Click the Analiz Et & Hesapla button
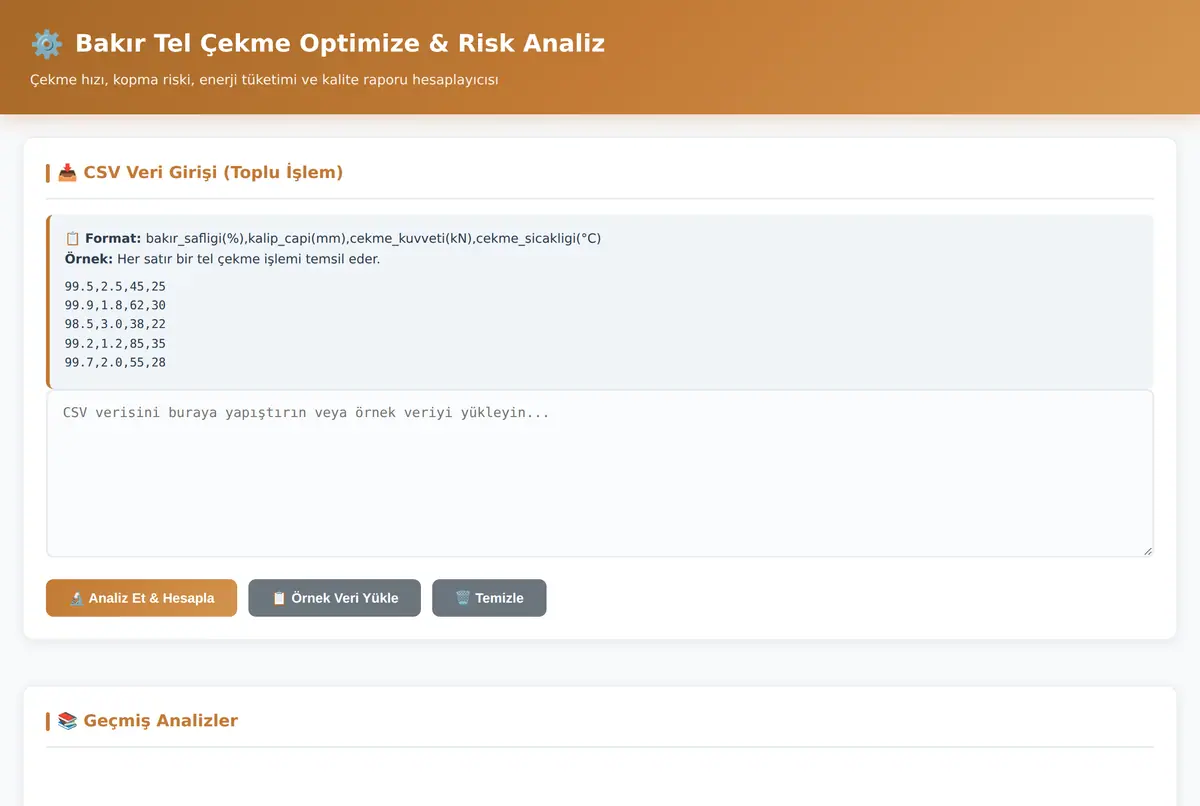 pyautogui.click(x=141, y=598)
